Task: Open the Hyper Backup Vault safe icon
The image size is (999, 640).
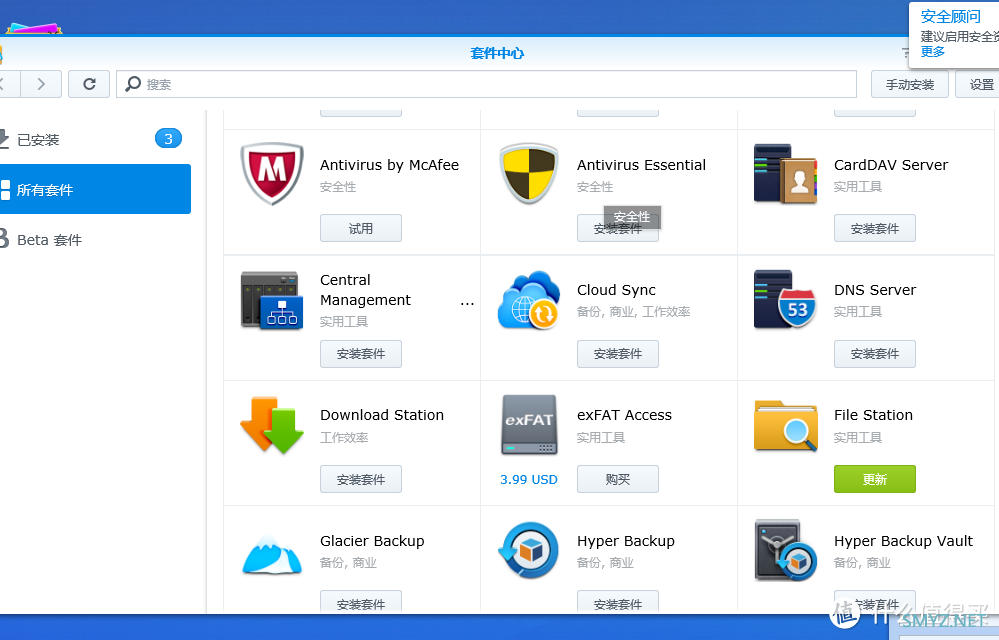Action: tap(786, 550)
